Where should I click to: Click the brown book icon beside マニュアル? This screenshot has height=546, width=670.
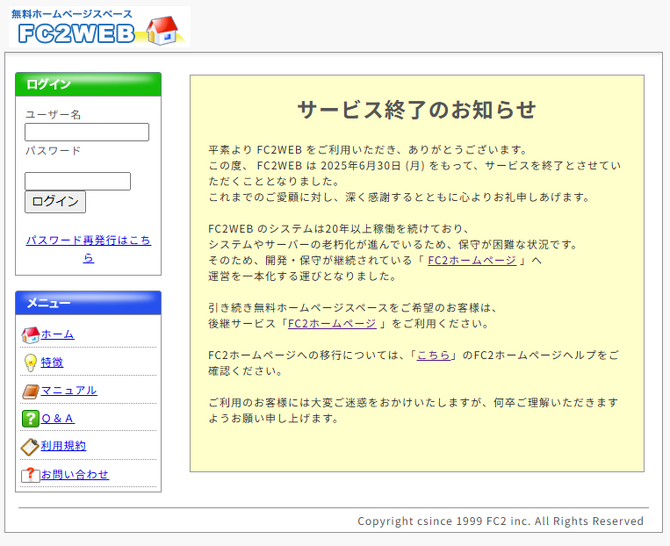pos(30,391)
